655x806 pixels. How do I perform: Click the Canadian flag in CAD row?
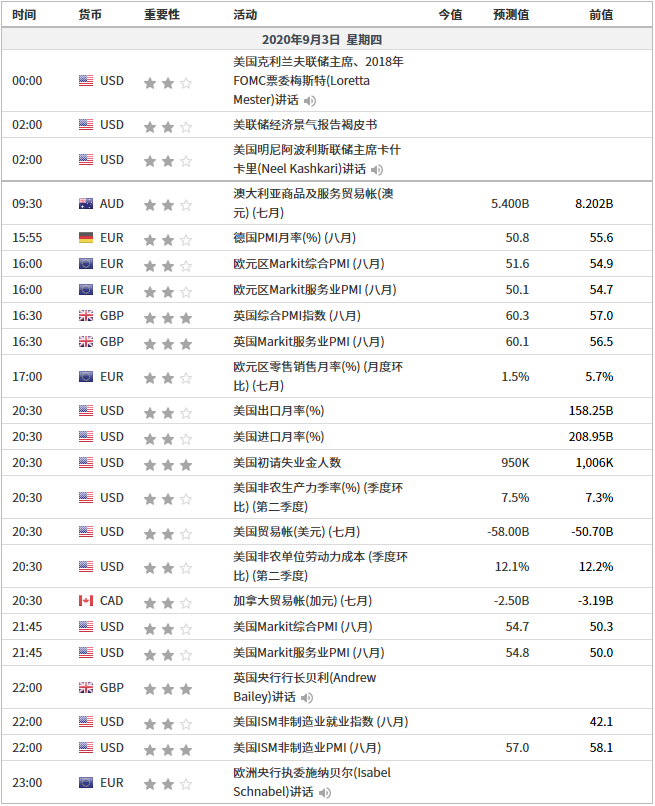tap(86, 600)
